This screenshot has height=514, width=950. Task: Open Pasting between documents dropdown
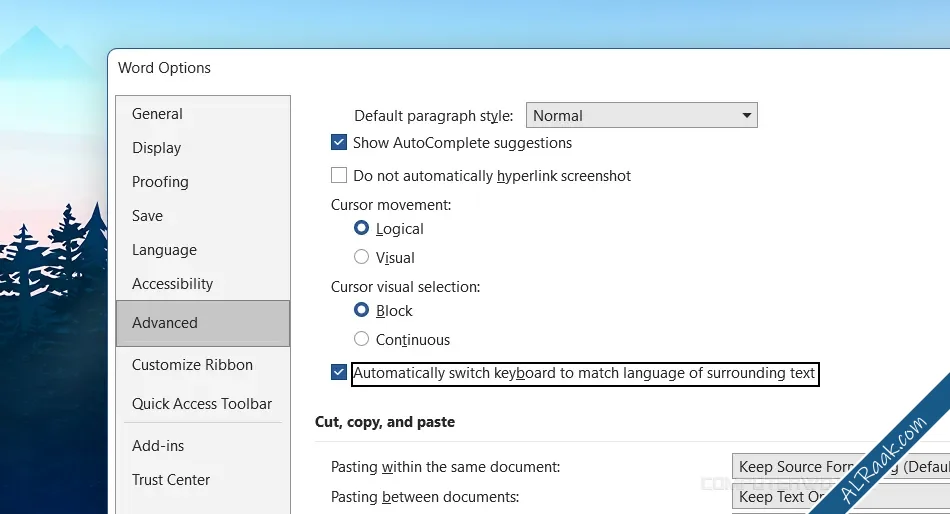841,497
